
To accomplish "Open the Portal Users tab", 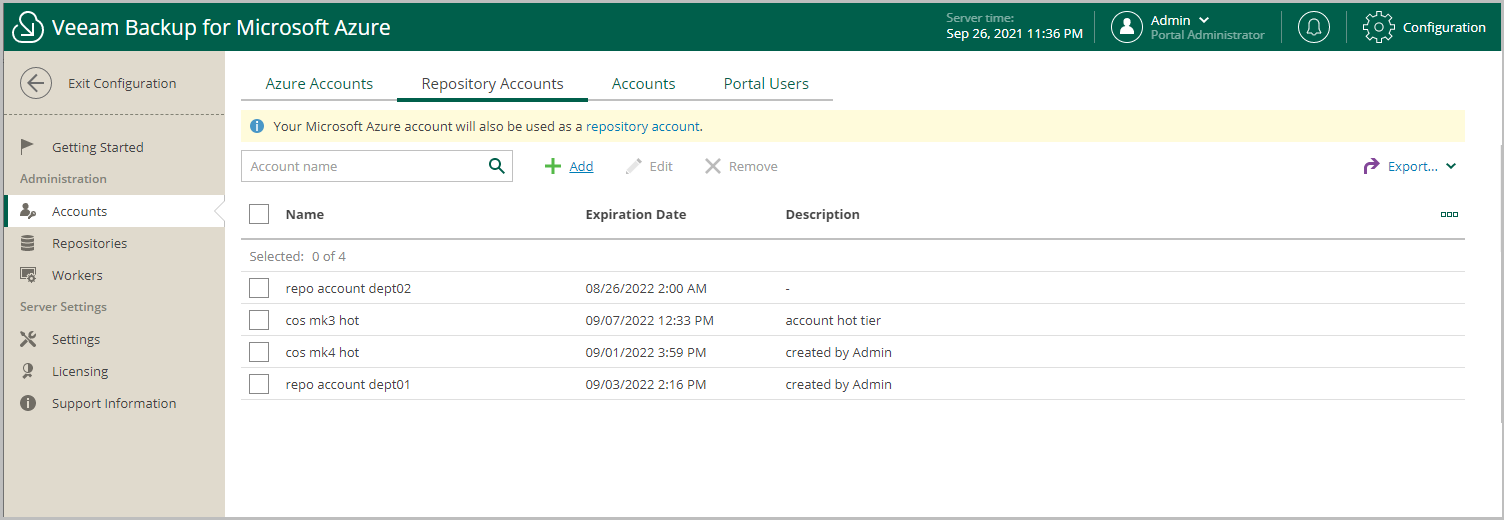I will click(x=766, y=84).
